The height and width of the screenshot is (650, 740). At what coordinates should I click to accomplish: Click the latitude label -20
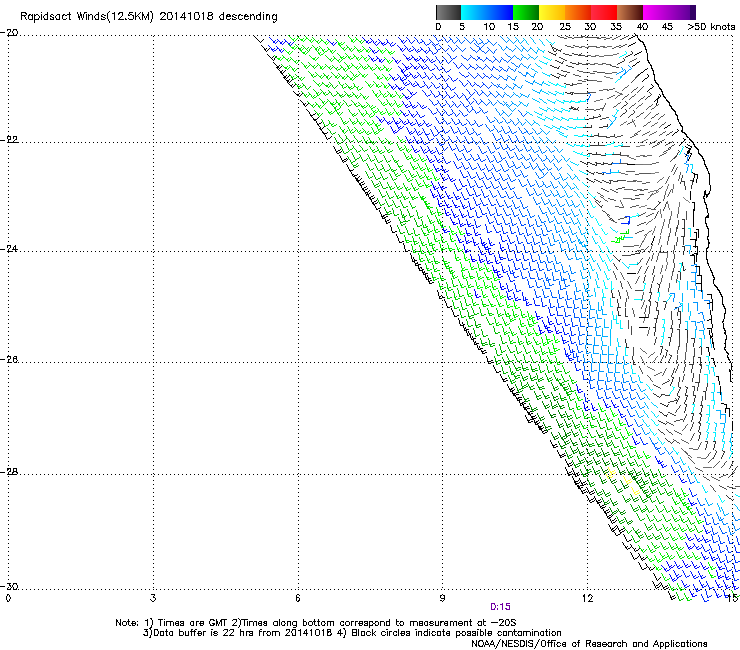coord(9,33)
